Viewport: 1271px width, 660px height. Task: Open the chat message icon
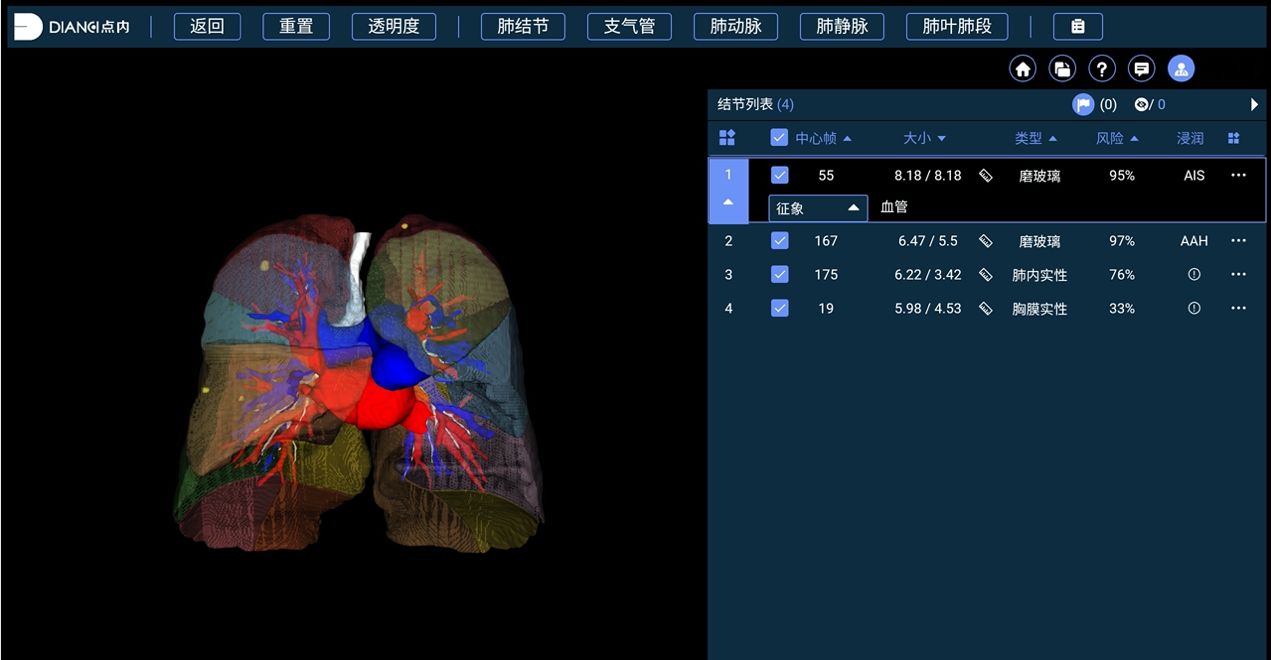[x=1141, y=69]
